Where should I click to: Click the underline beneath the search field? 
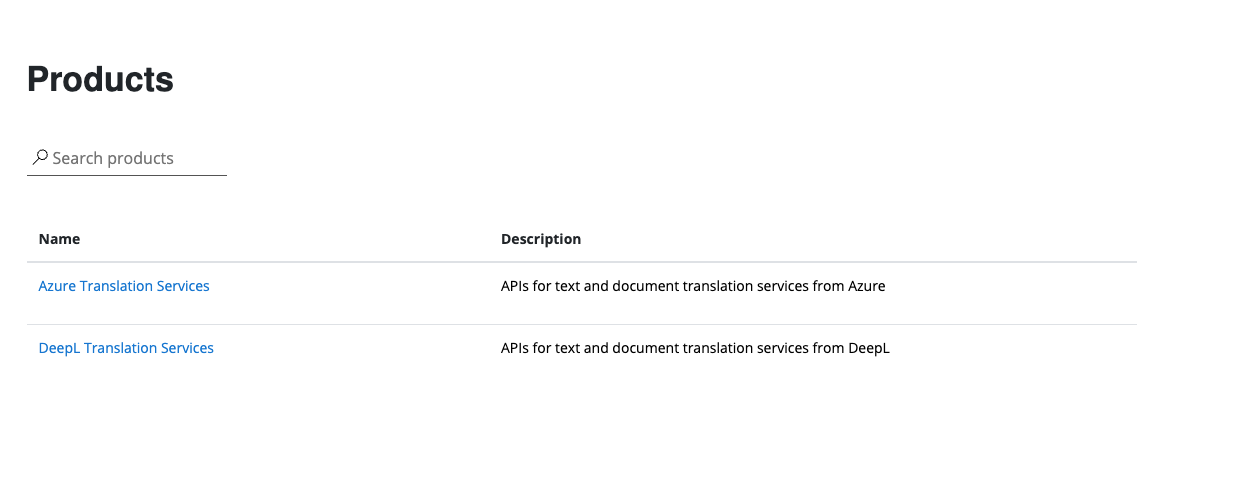coord(127,175)
